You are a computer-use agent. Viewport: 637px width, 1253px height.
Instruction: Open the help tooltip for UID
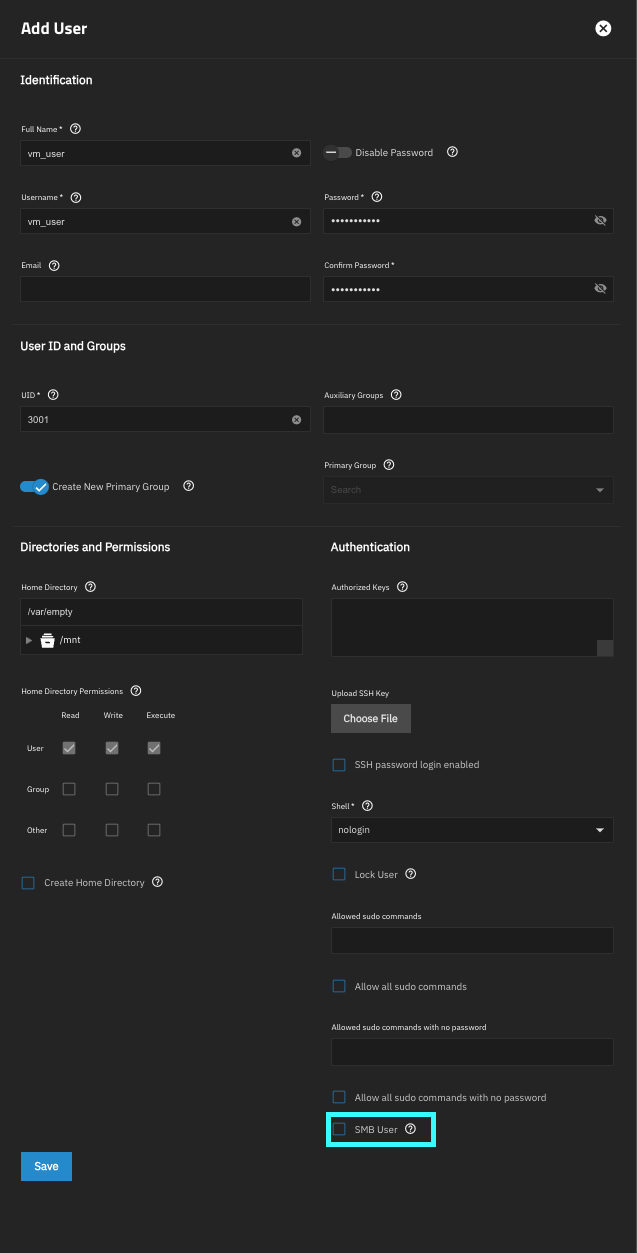pos(53,395)
